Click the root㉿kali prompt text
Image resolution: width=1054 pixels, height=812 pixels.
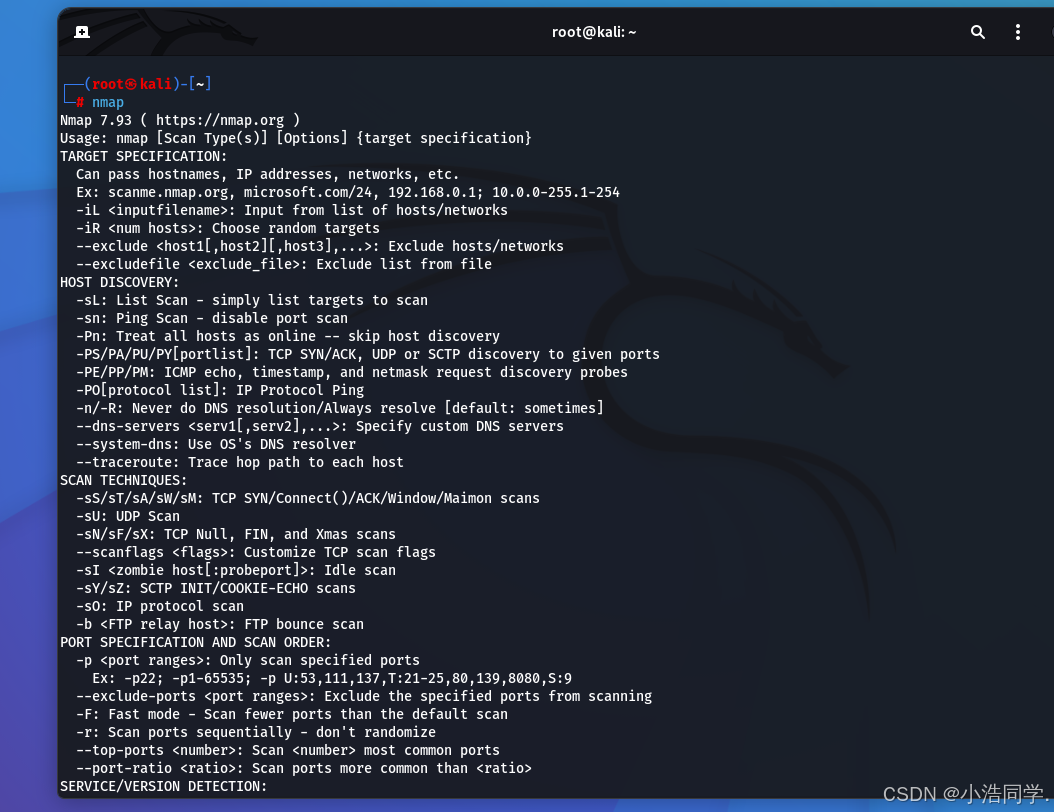tap(132, 84)
